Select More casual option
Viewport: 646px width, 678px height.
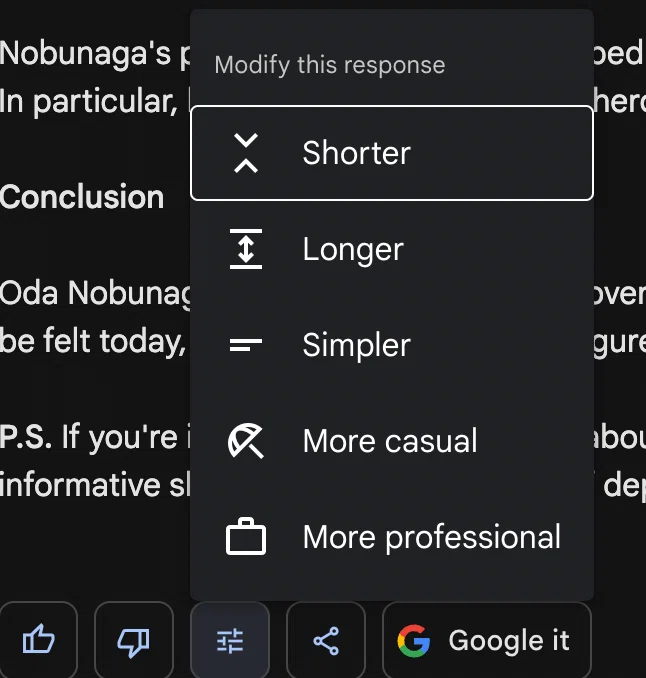pos(392,441)
